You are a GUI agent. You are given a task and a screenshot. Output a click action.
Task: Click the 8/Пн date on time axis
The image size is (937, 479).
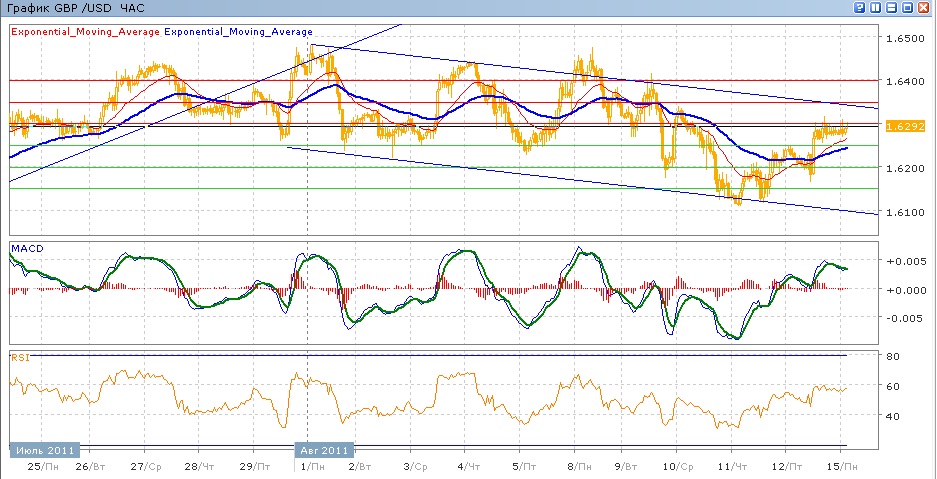(577, 467)
